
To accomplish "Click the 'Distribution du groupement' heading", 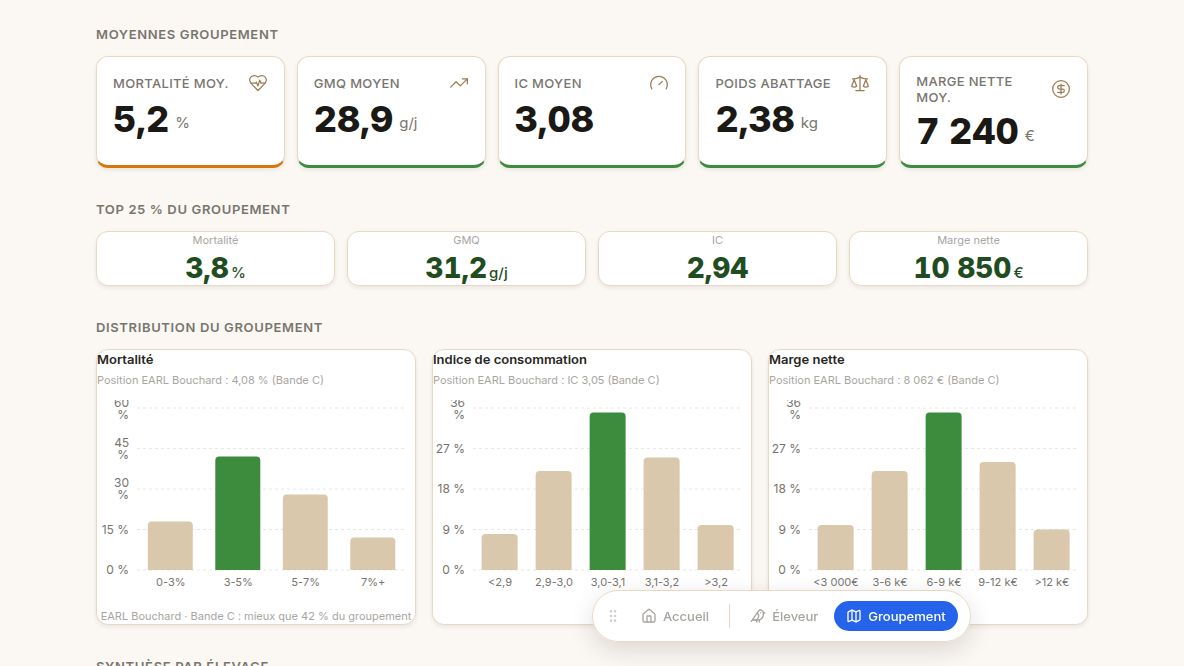I will [209, 328].
